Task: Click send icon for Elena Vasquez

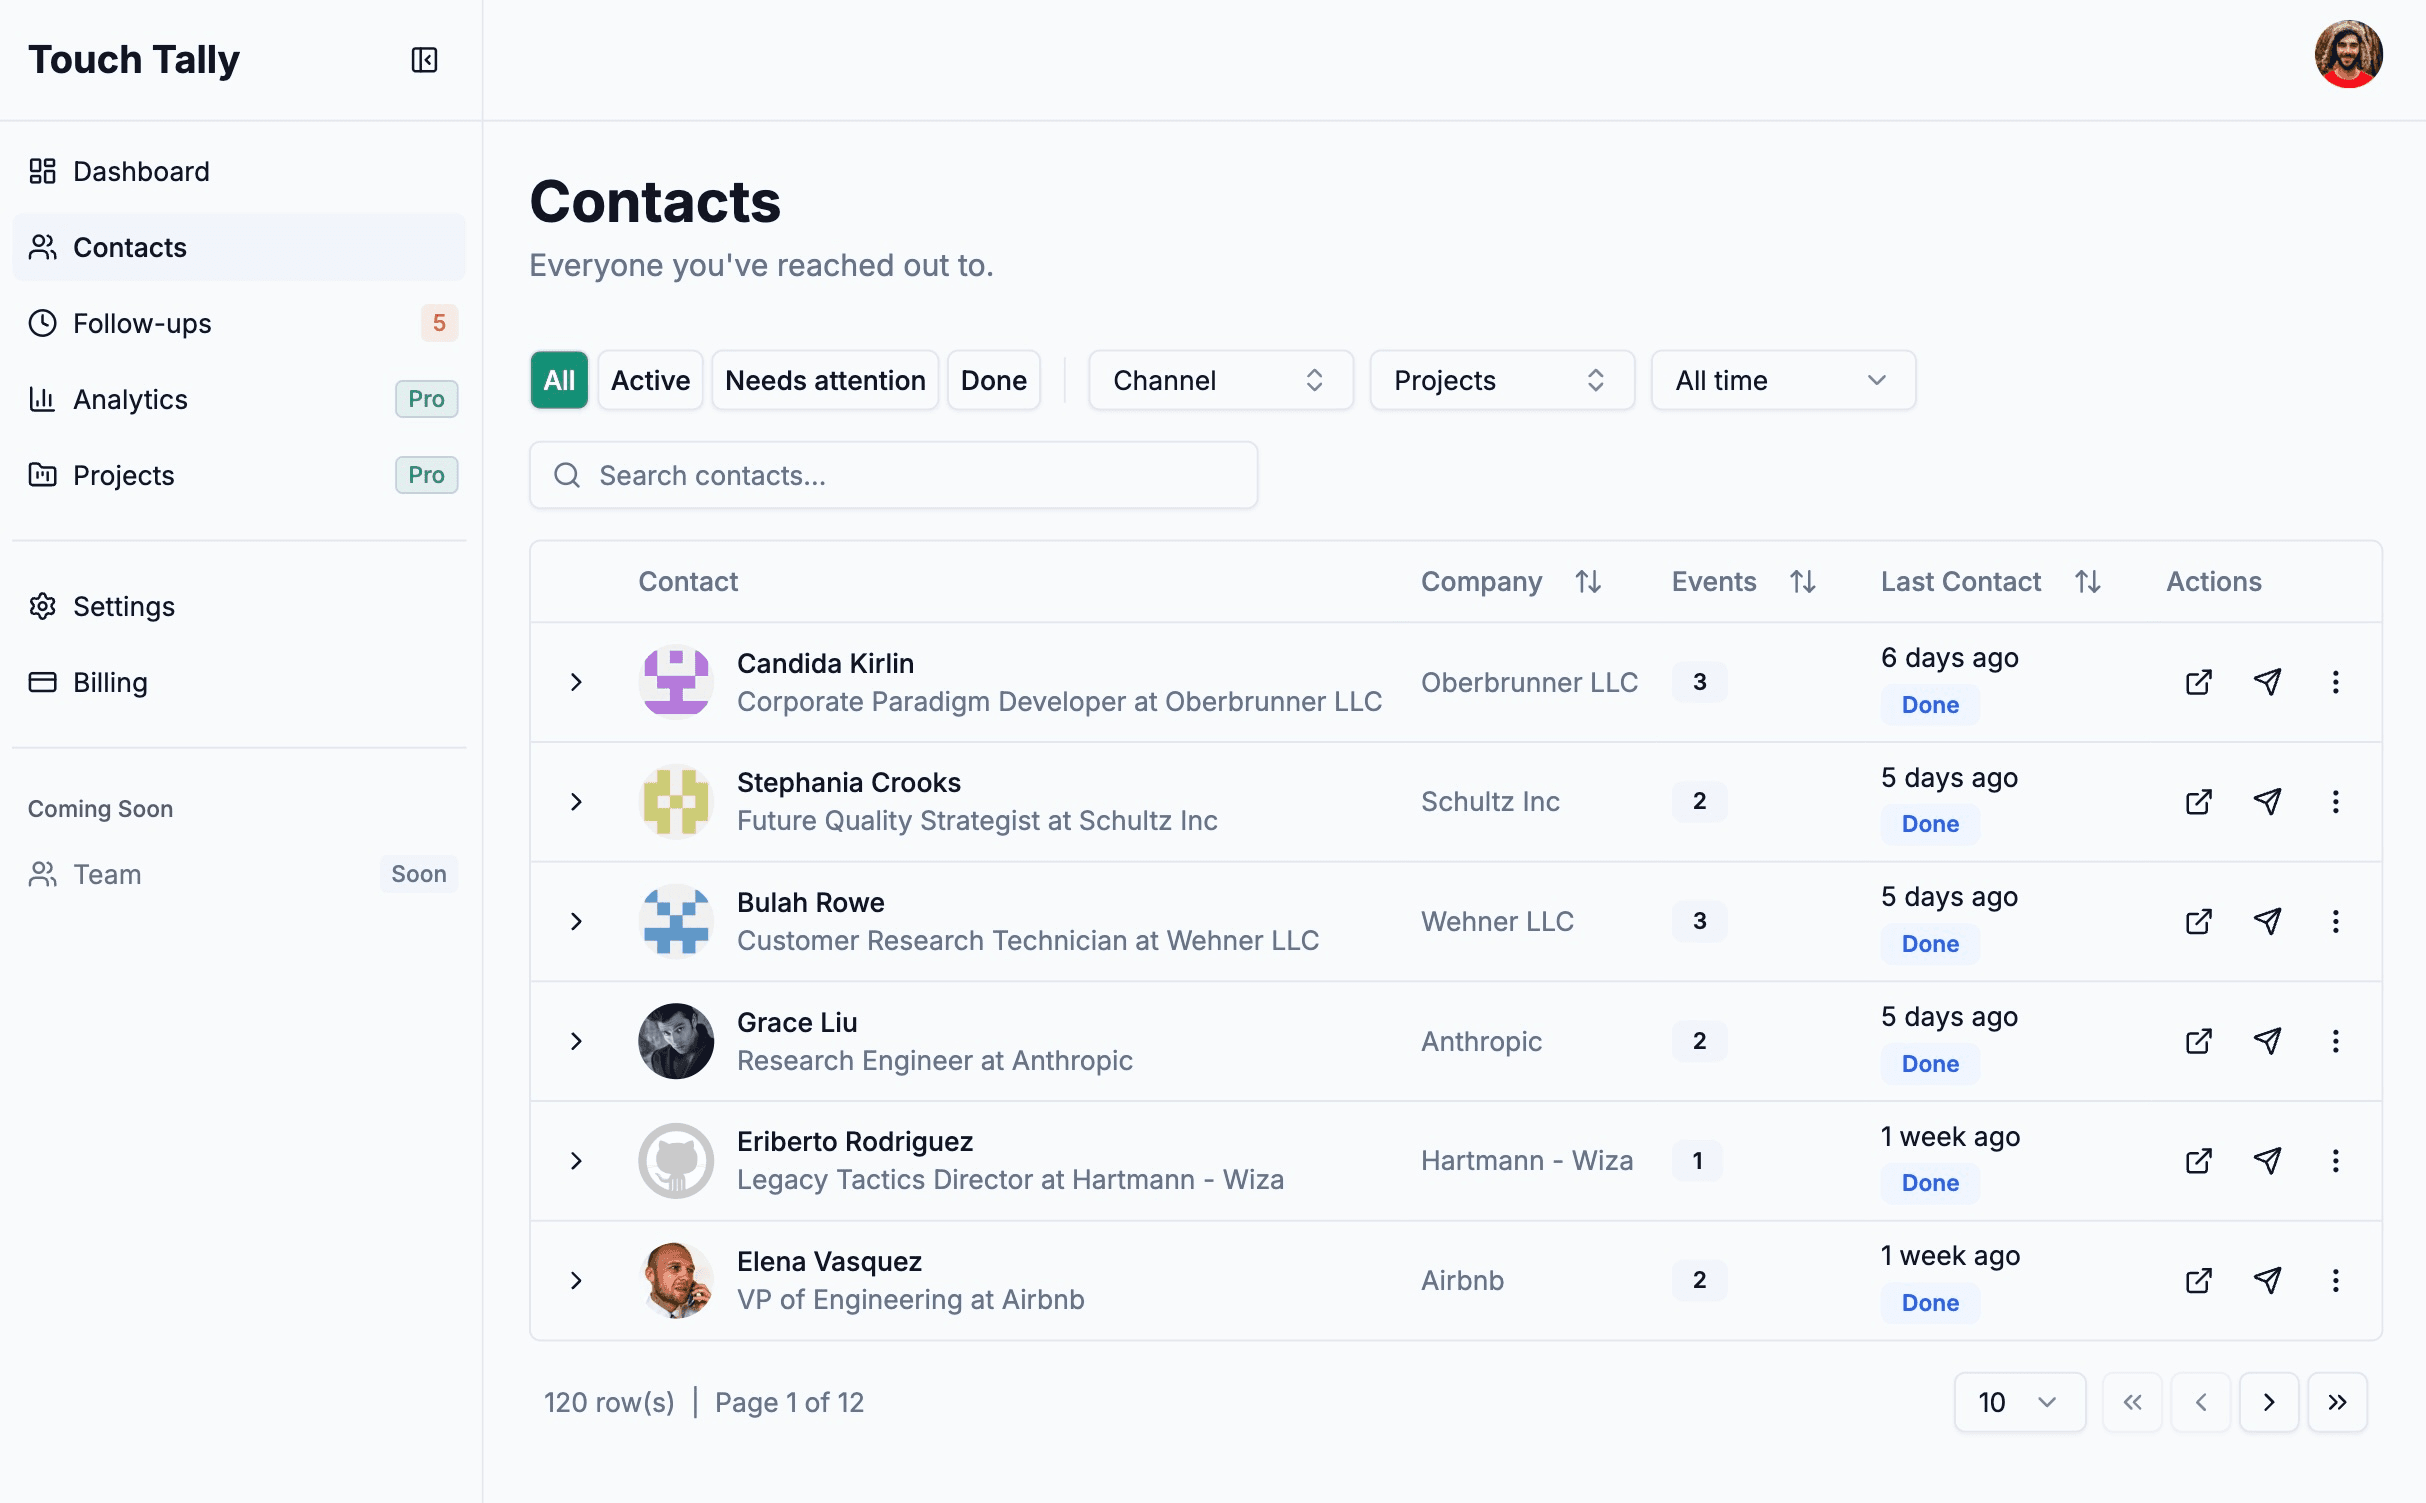Action: pyautogui.click(x=2267, y=1280)
